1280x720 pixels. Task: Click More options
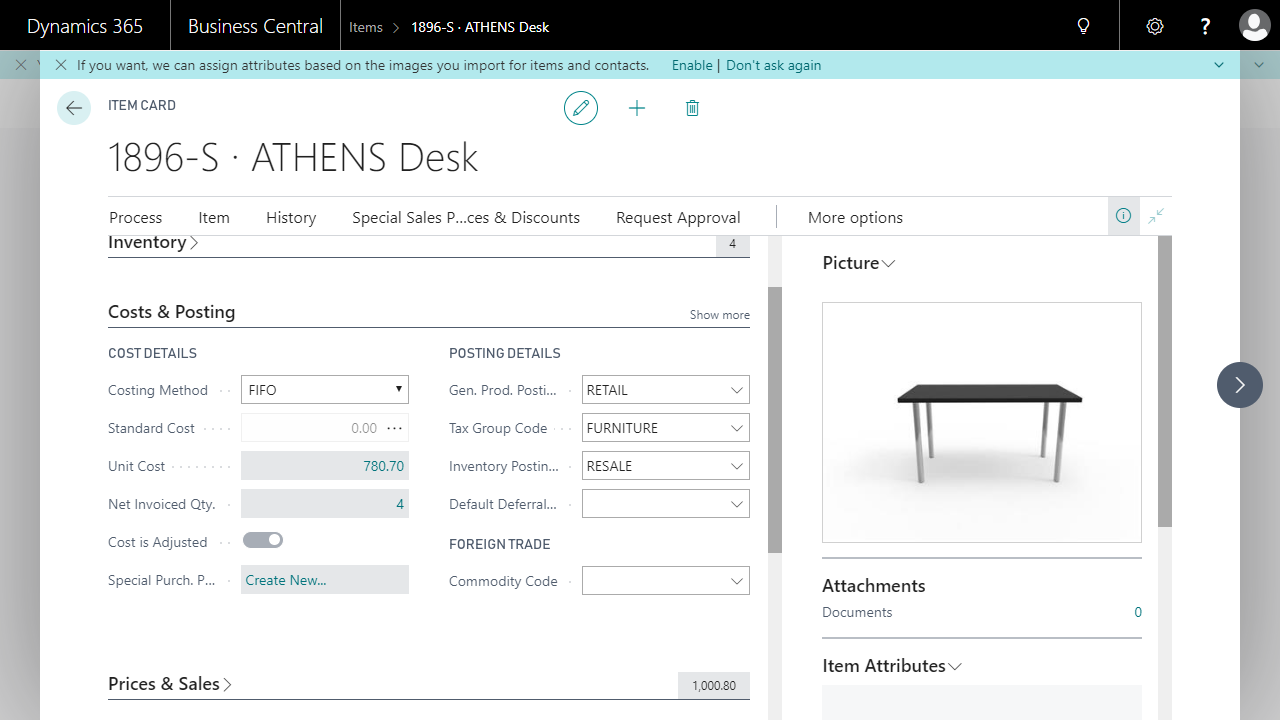click(855, 217)
